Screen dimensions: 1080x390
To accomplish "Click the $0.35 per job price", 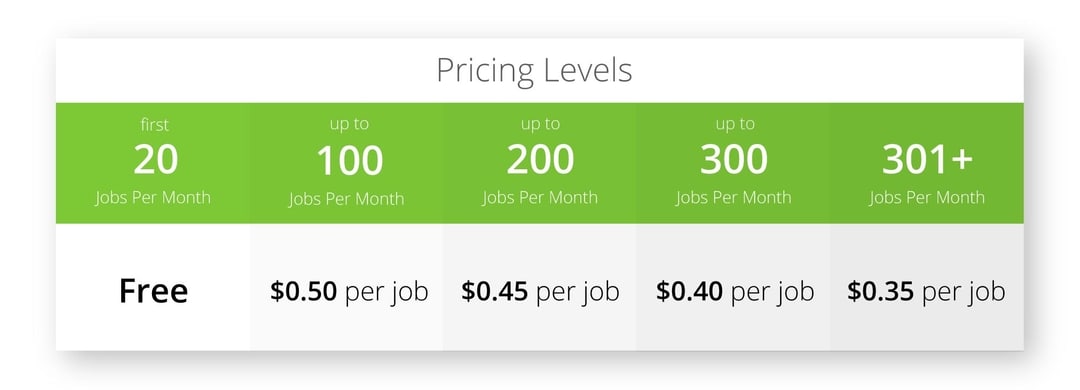I will (926, 292).
